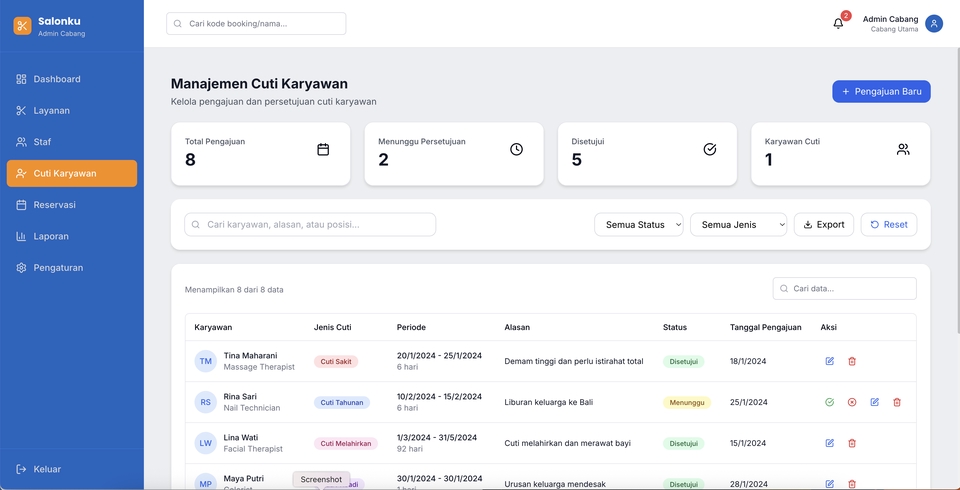Approve Rina Sari's leave with checkmark icon
The width and height of the screenshot is (960, 490).
tap(830, 402)
